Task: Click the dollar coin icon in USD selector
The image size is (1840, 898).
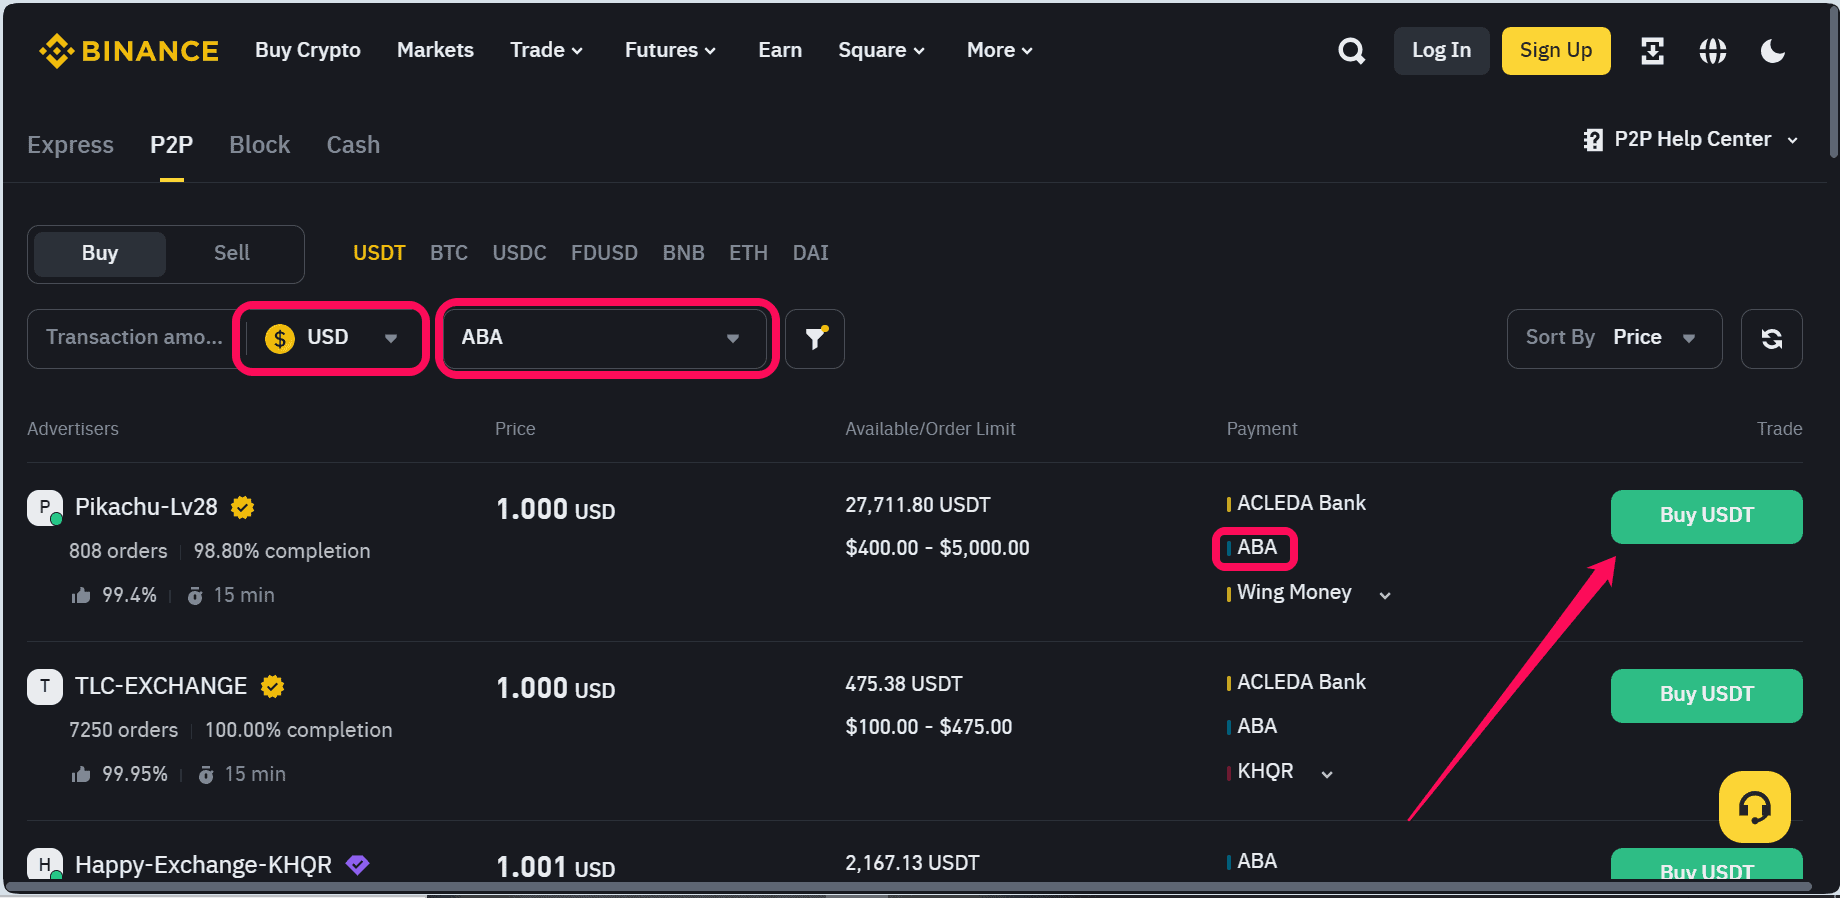Action: pos(280,338)
